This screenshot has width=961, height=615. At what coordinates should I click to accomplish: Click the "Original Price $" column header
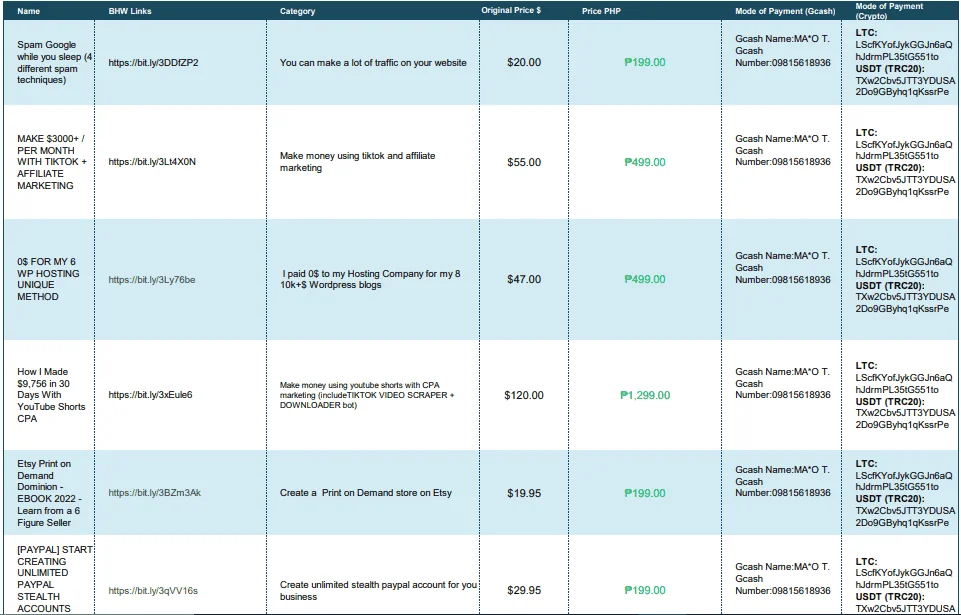coord(511,10)
